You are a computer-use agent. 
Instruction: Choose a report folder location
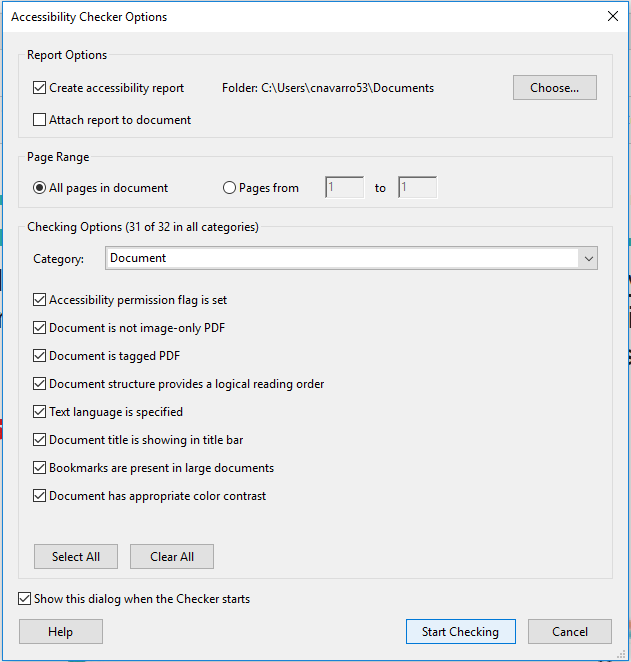555,87
